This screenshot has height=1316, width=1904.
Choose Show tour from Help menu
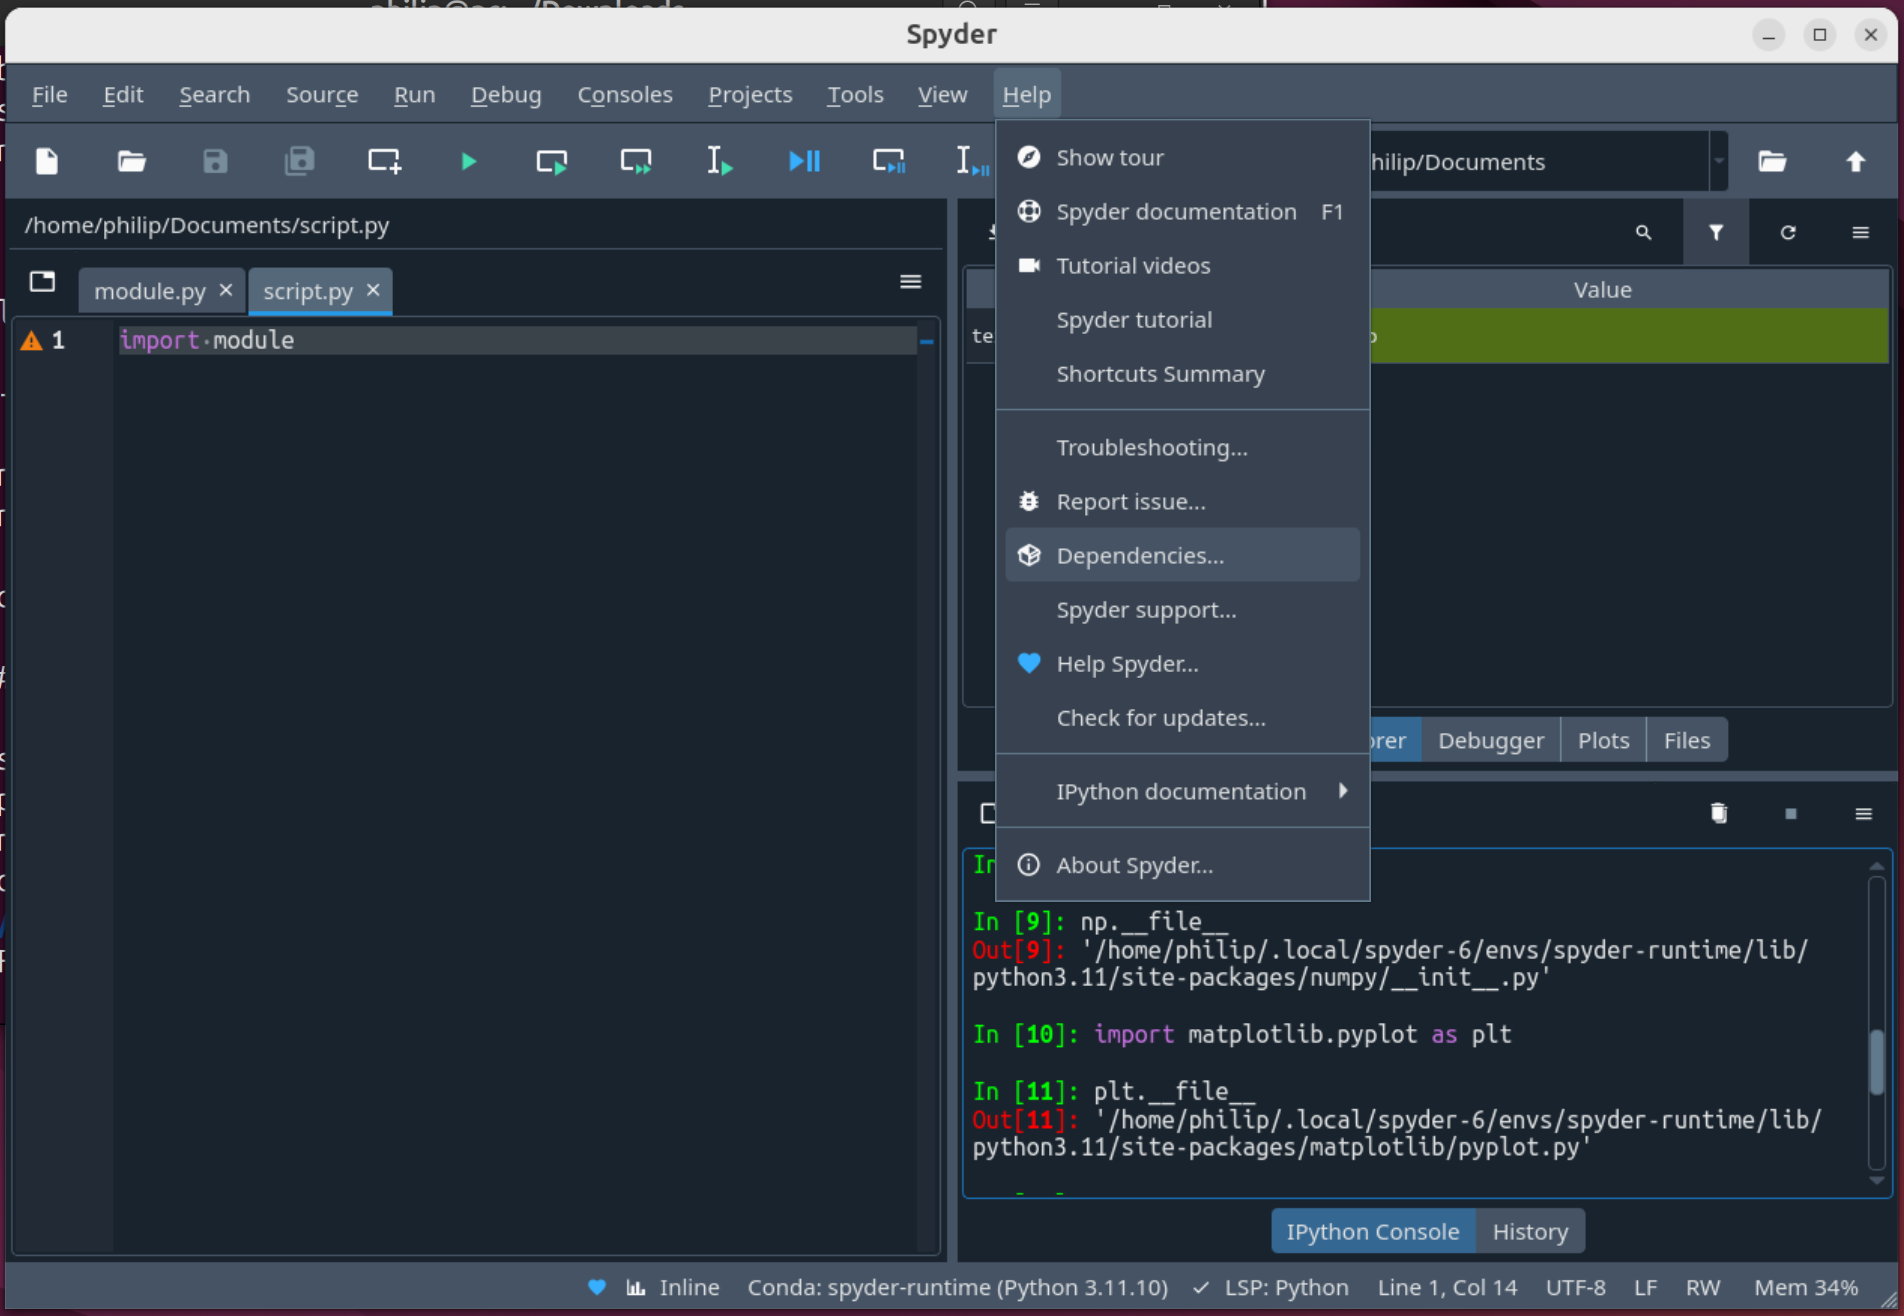click(x=1182, y=157)
